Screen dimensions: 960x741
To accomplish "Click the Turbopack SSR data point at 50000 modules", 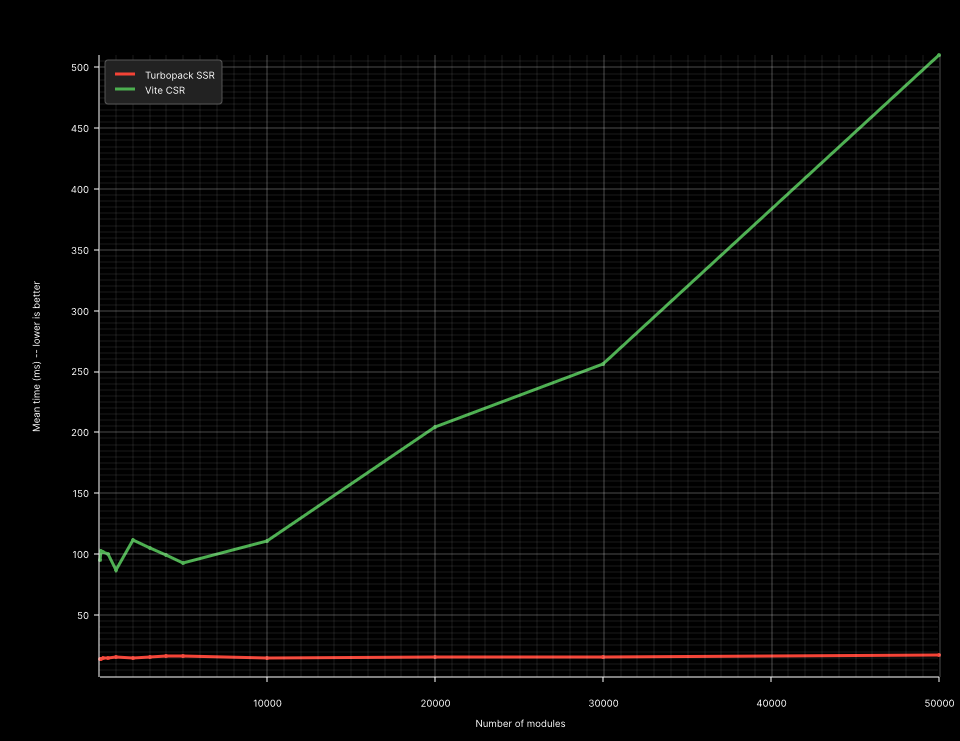I will point(939,655).
